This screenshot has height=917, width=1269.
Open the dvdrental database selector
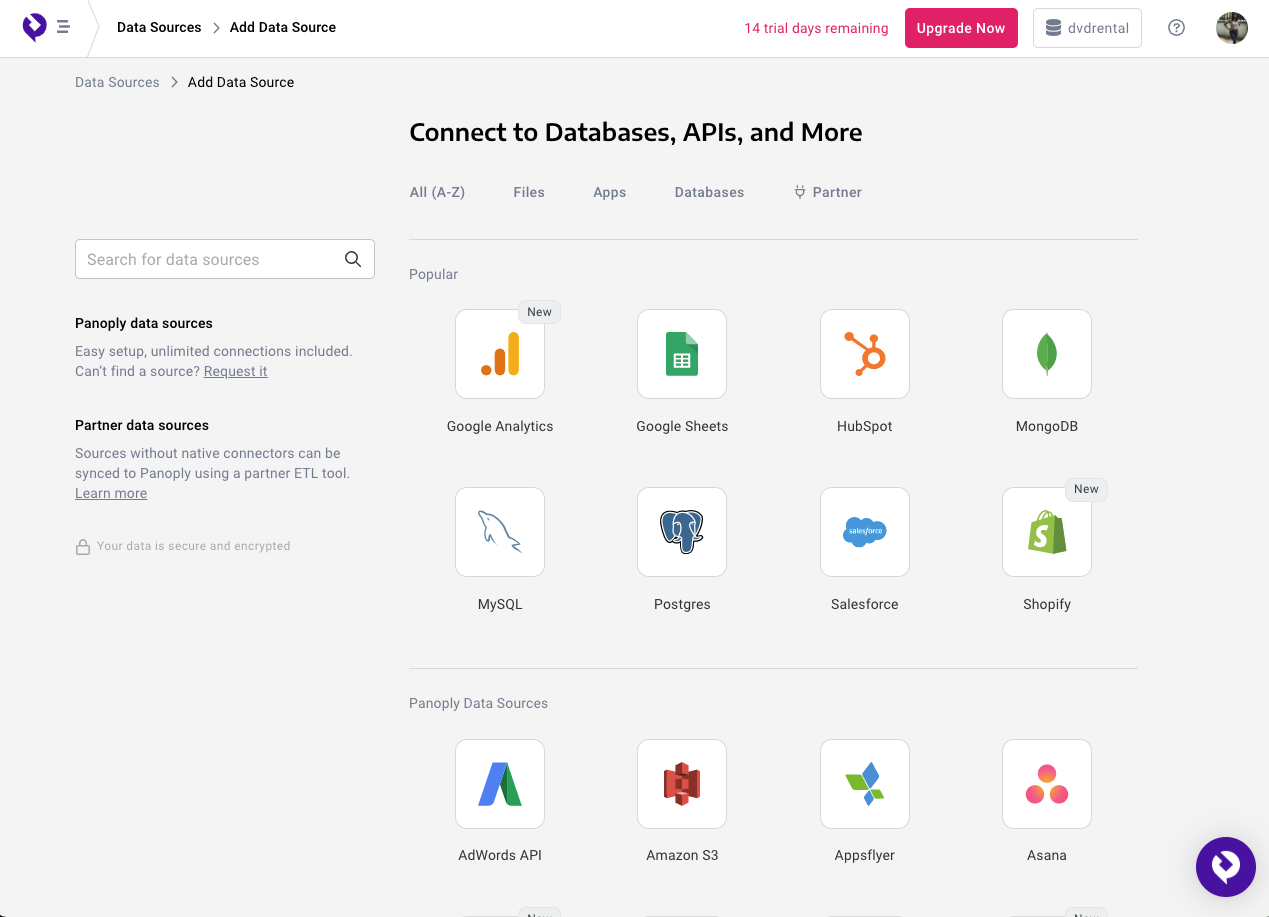1087,28
